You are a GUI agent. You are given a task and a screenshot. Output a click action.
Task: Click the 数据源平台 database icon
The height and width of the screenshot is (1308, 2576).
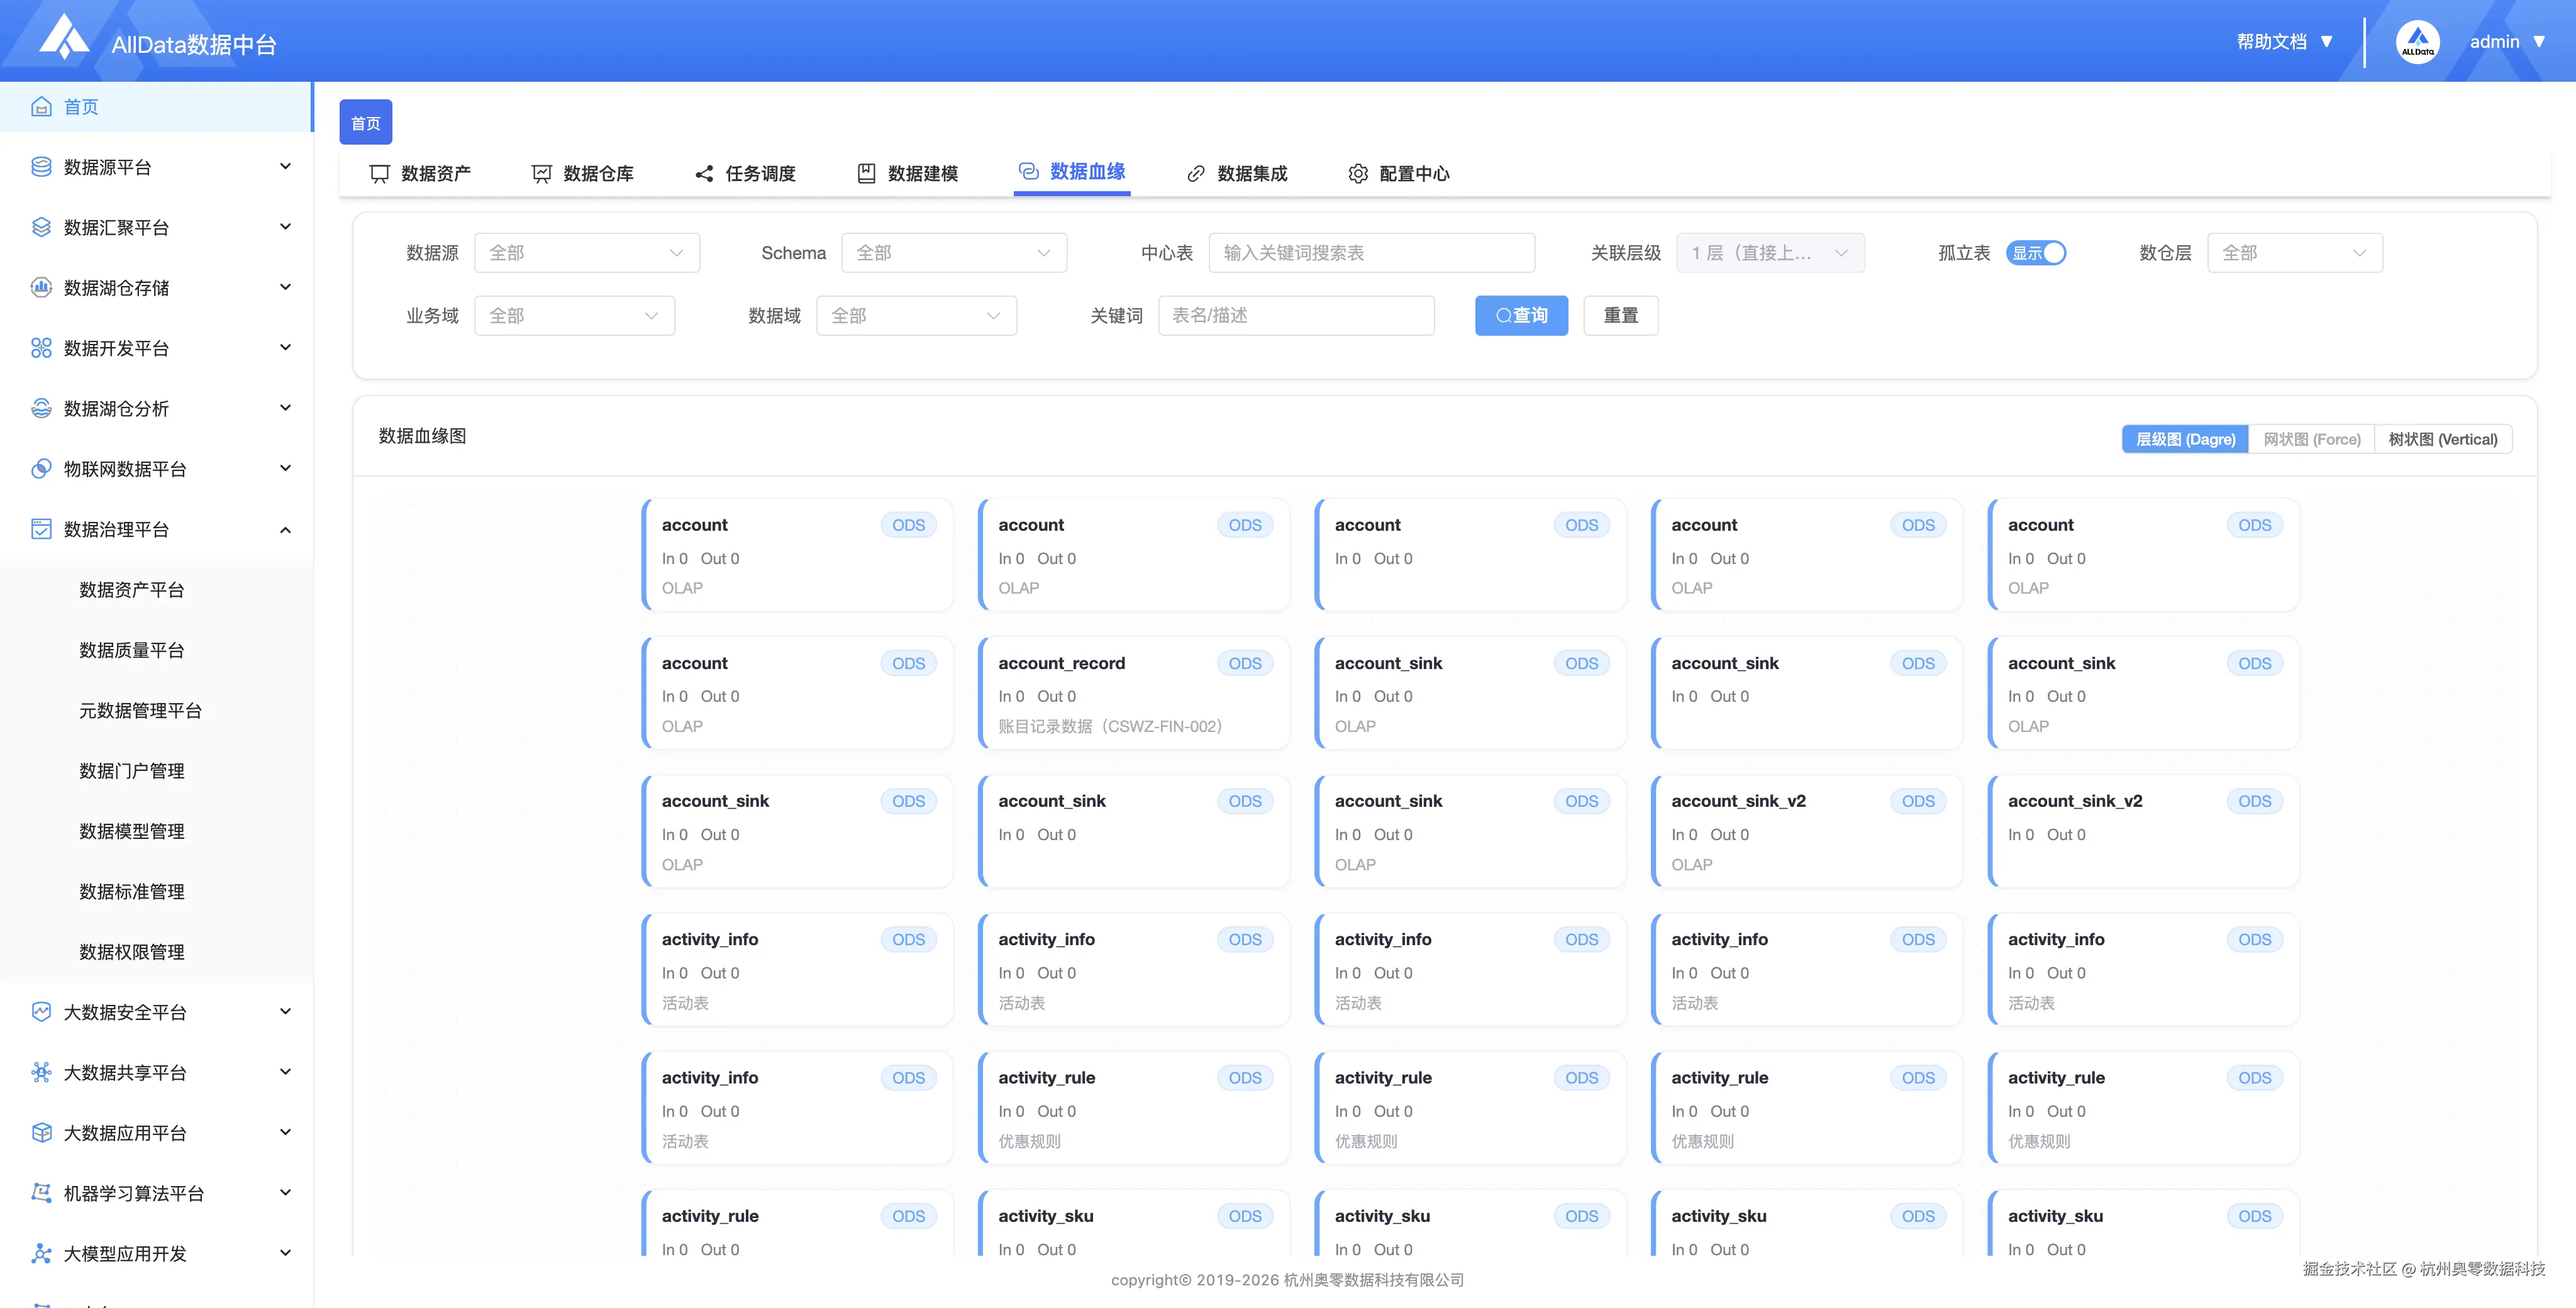[x=41, y=167]
